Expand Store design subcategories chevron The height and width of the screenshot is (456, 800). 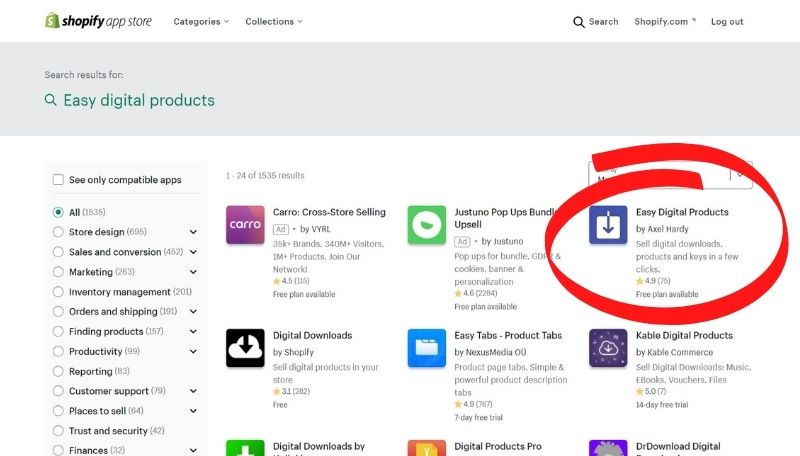pos(193,232)
